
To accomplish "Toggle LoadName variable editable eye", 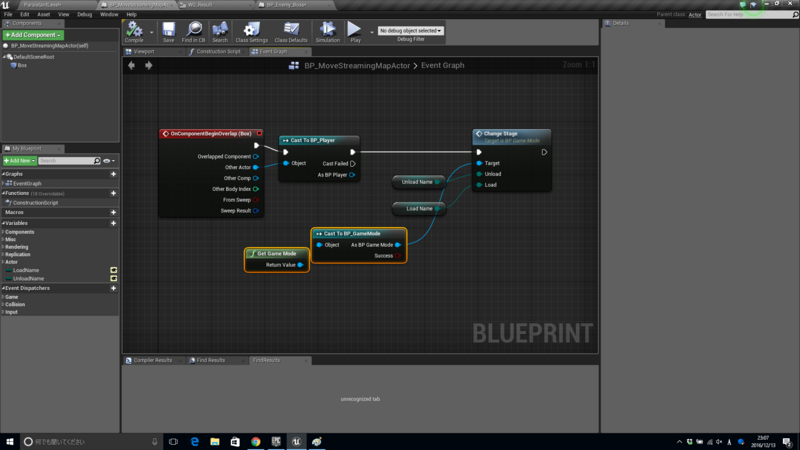I will point(113,270).
